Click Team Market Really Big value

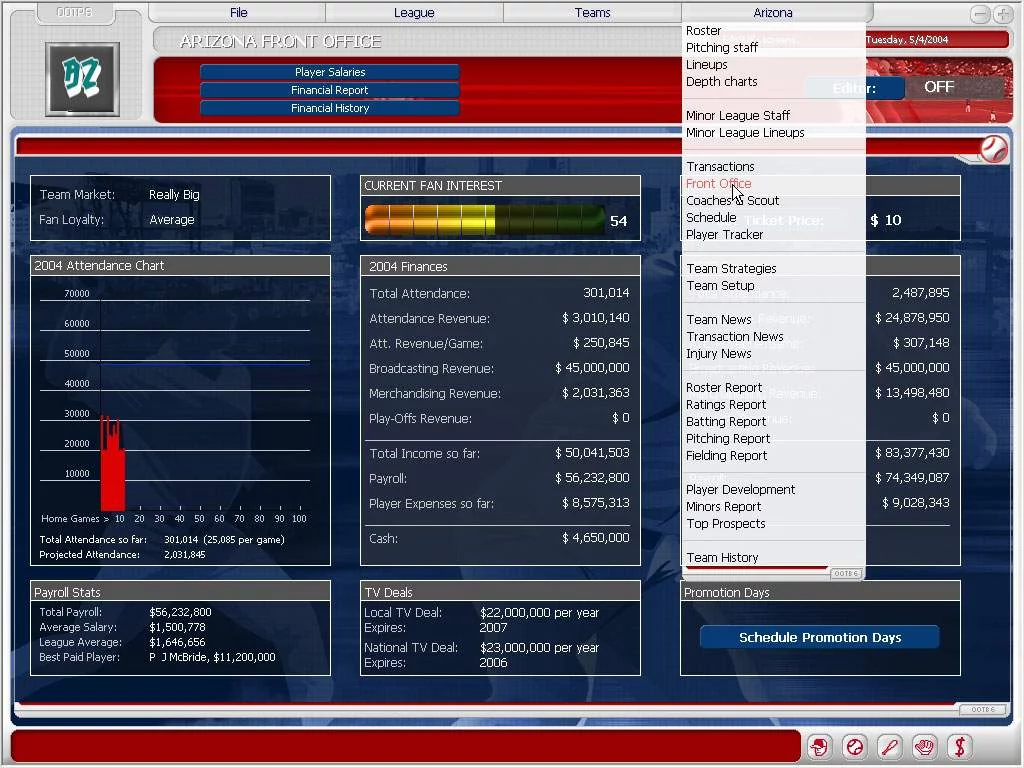[174, 195]
